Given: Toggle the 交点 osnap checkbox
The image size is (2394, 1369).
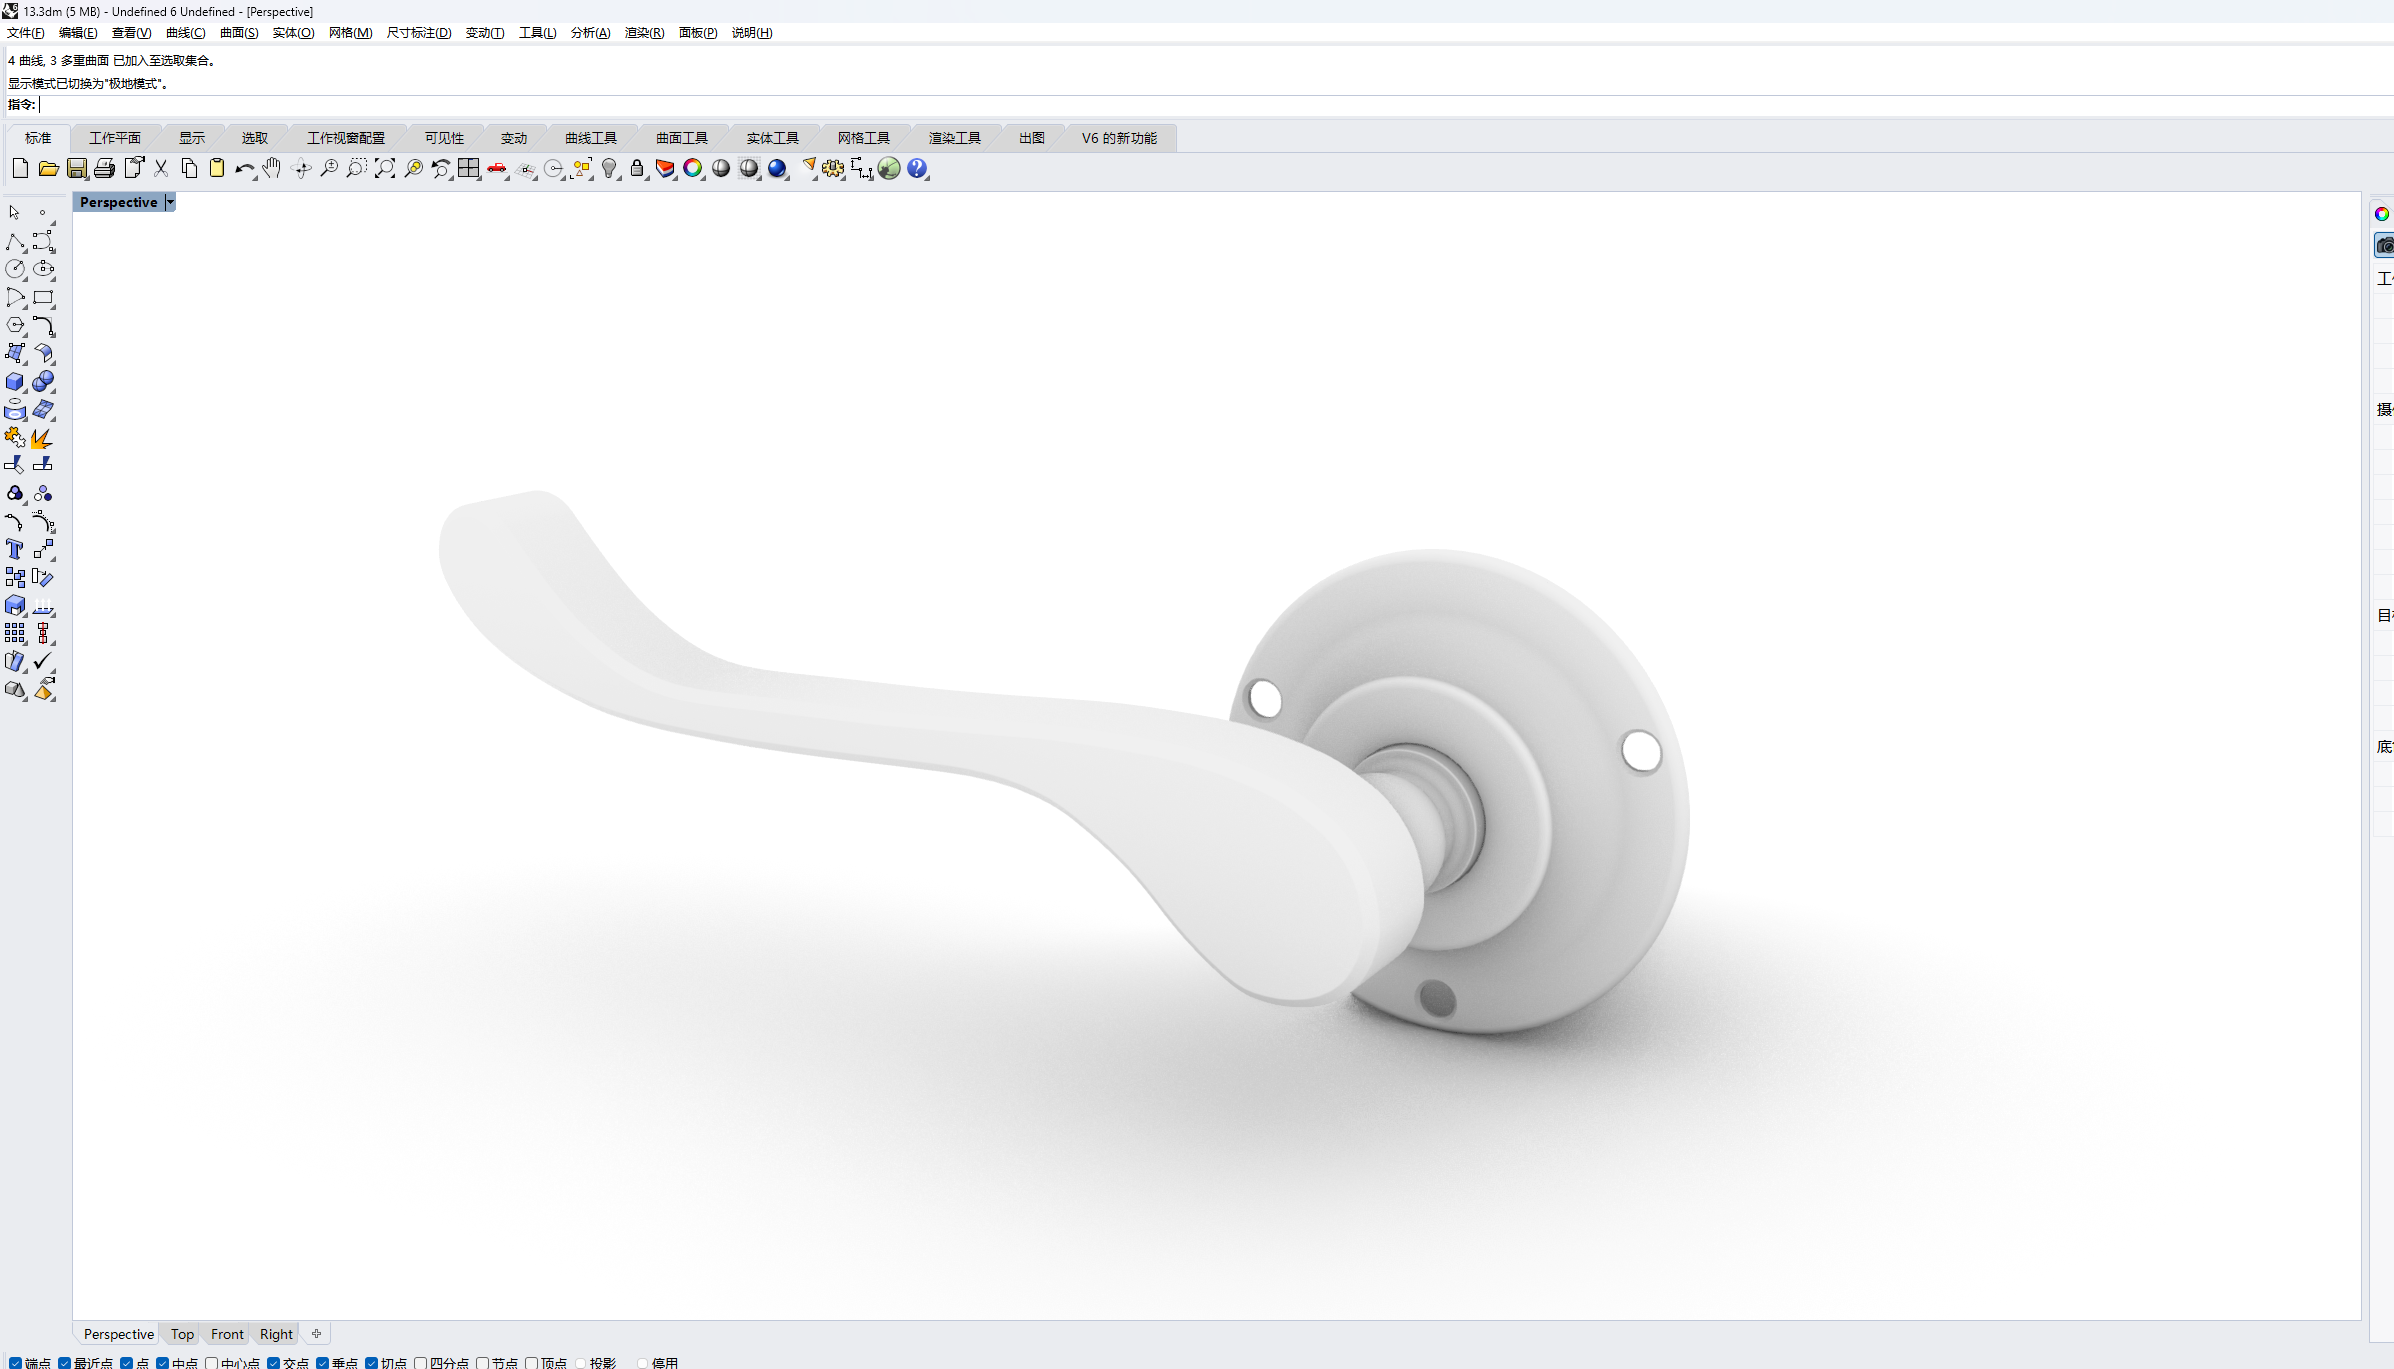Looking at the screenshot, I should (x=273, y=1362).
